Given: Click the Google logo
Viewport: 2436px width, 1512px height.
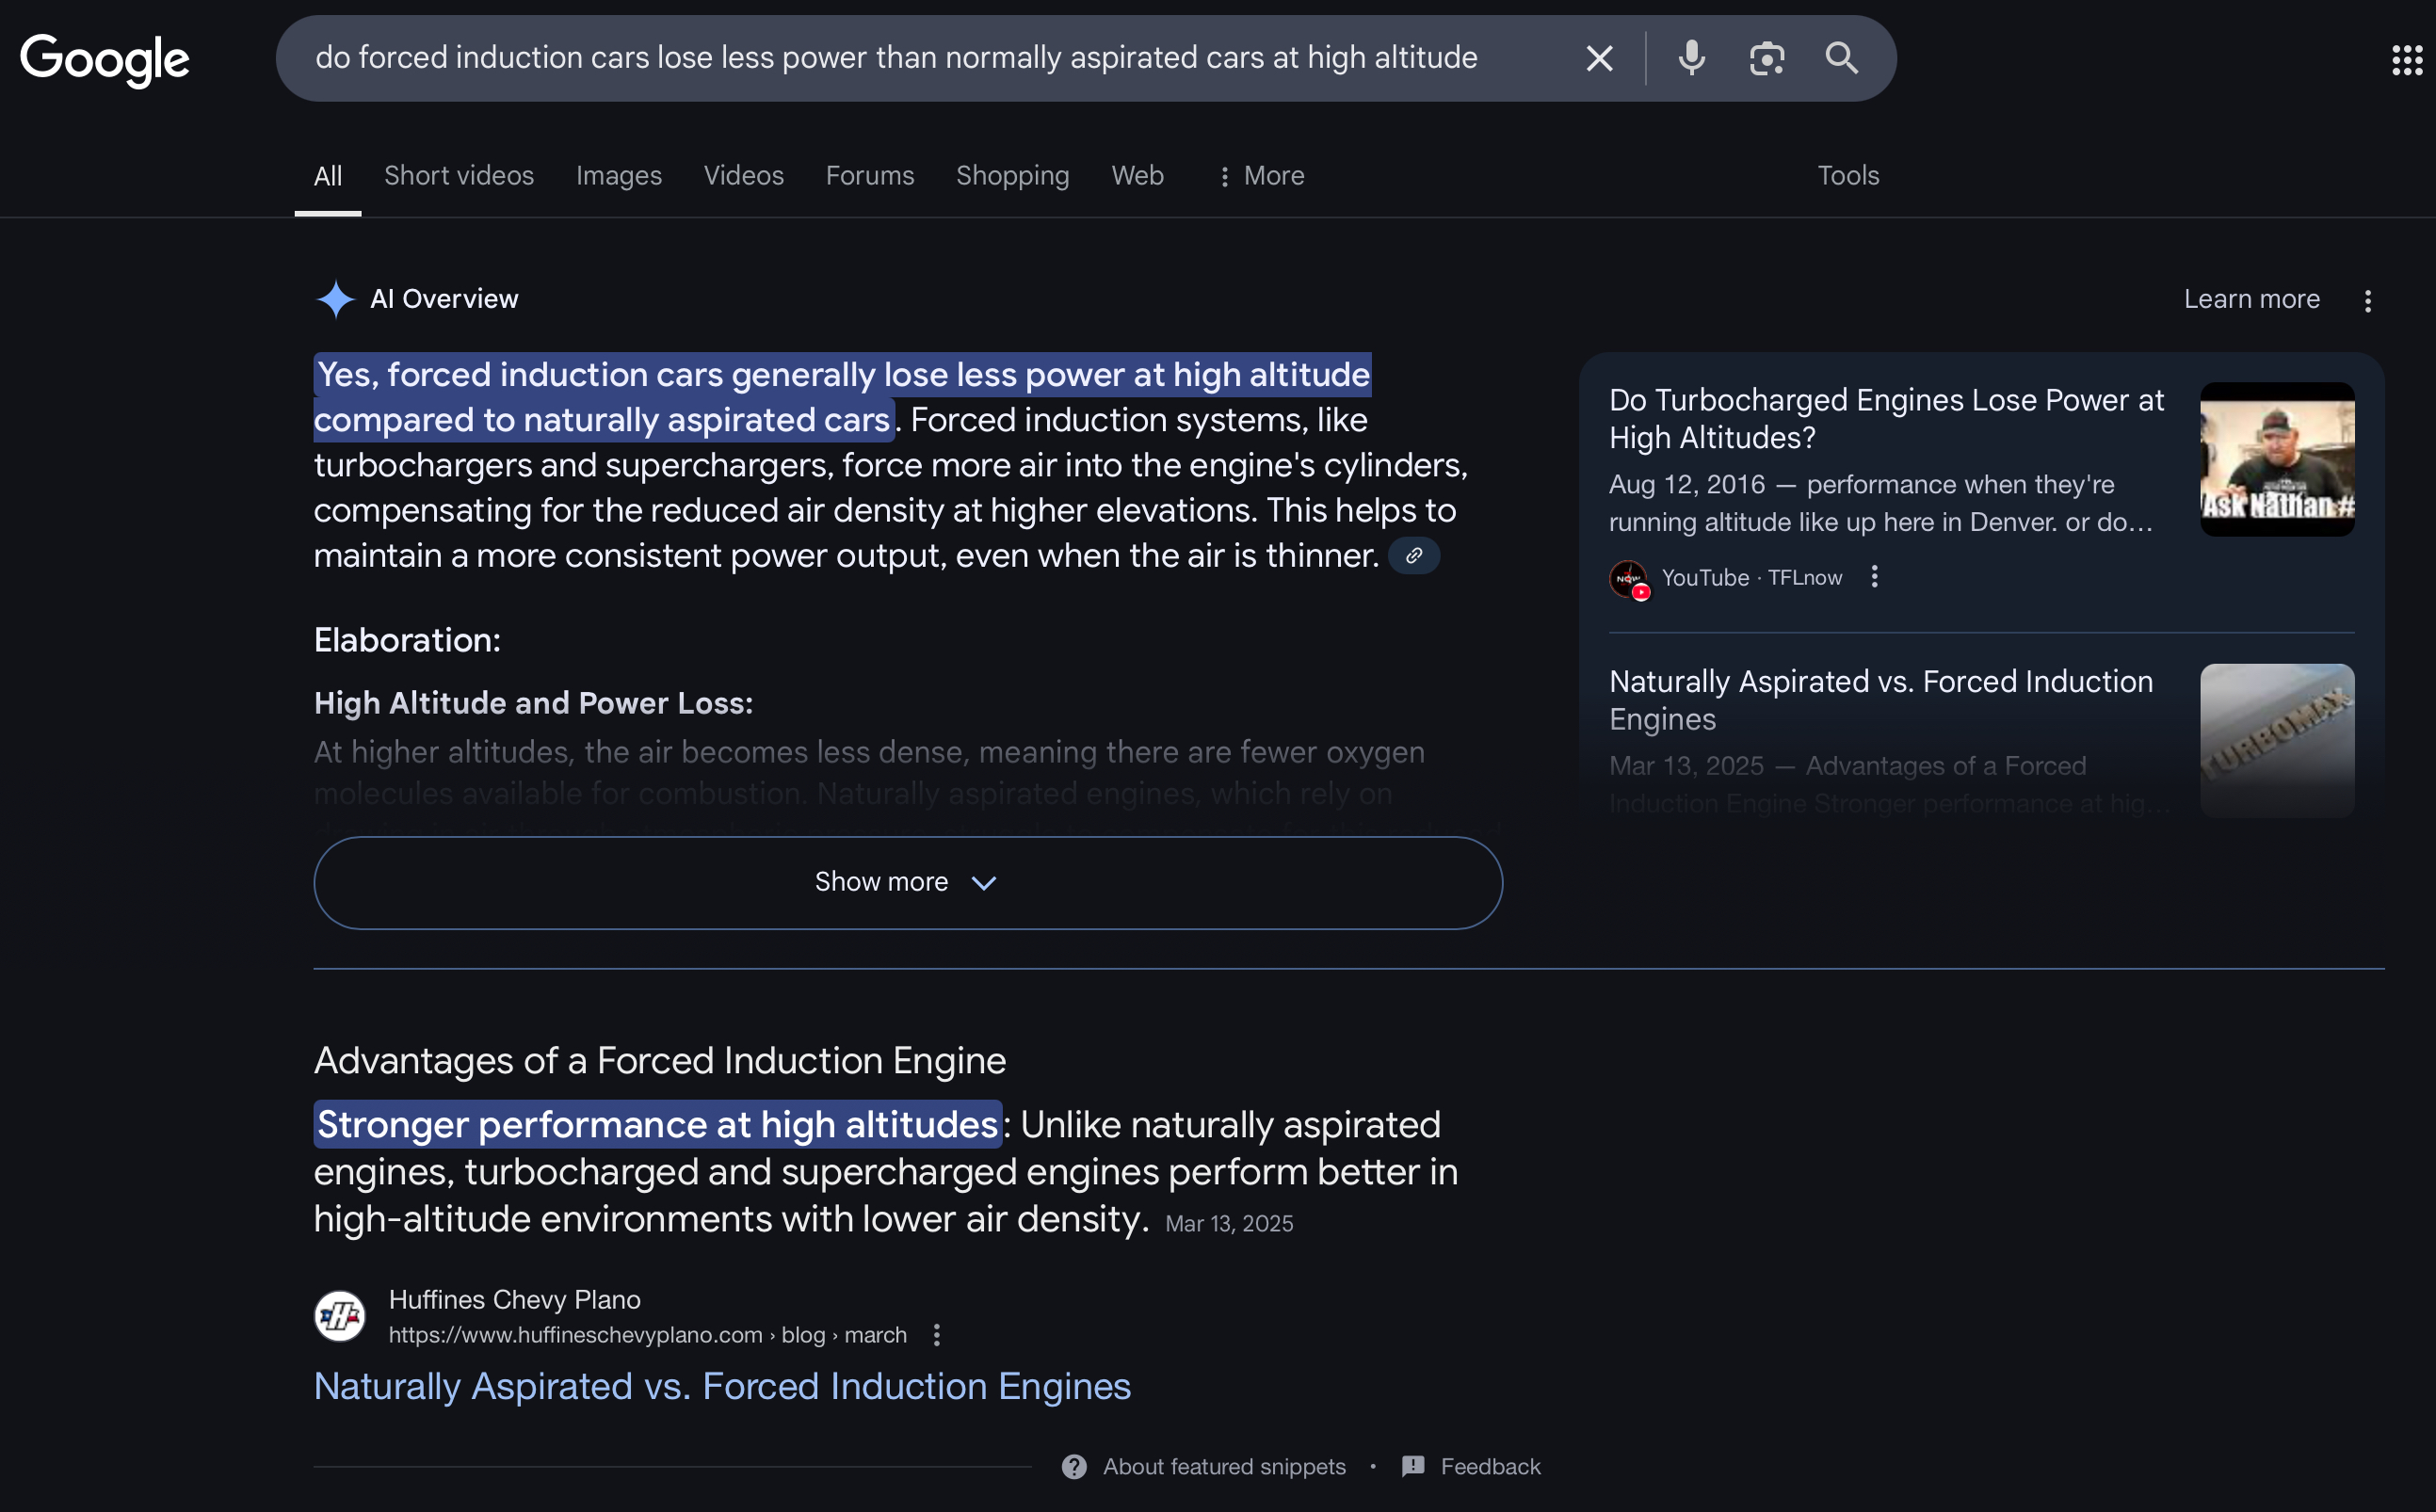Looking at the screenshot, I should click(105, 60).
